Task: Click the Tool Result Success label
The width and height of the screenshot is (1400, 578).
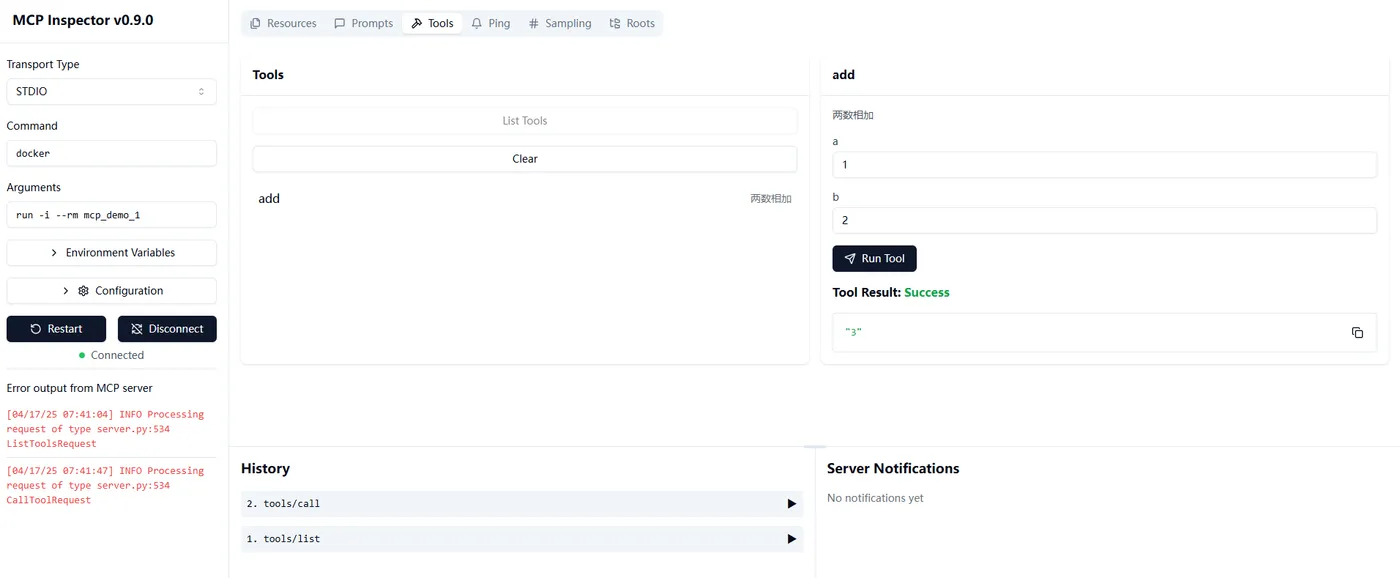Action: tap(891, 293)
